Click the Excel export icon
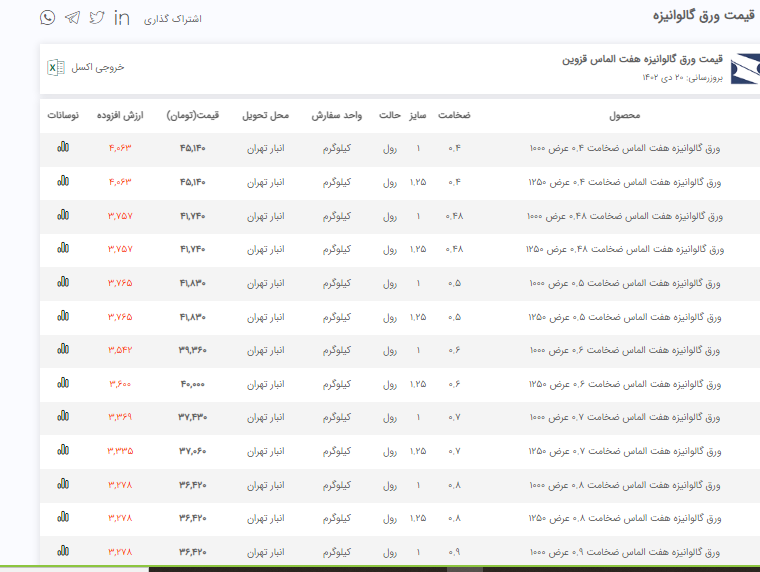Screen dimensions: 760x572 55,67
